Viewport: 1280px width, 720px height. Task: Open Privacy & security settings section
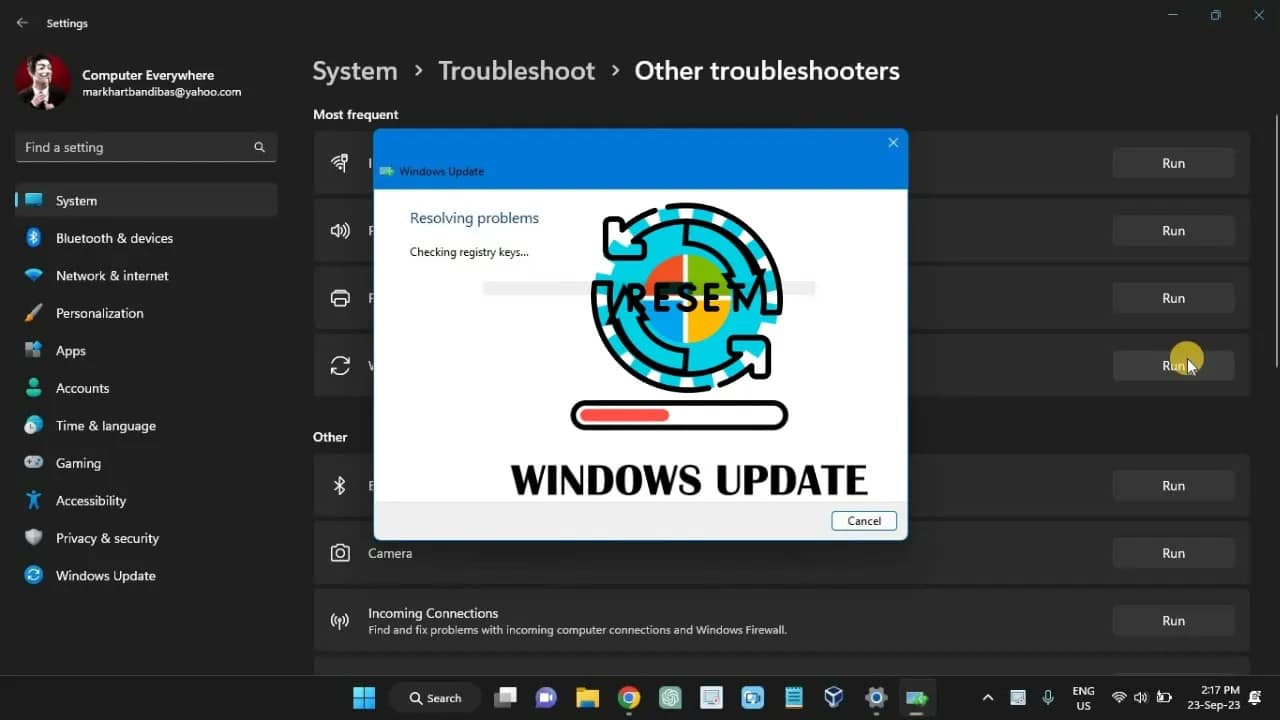(x=108, y=538)
